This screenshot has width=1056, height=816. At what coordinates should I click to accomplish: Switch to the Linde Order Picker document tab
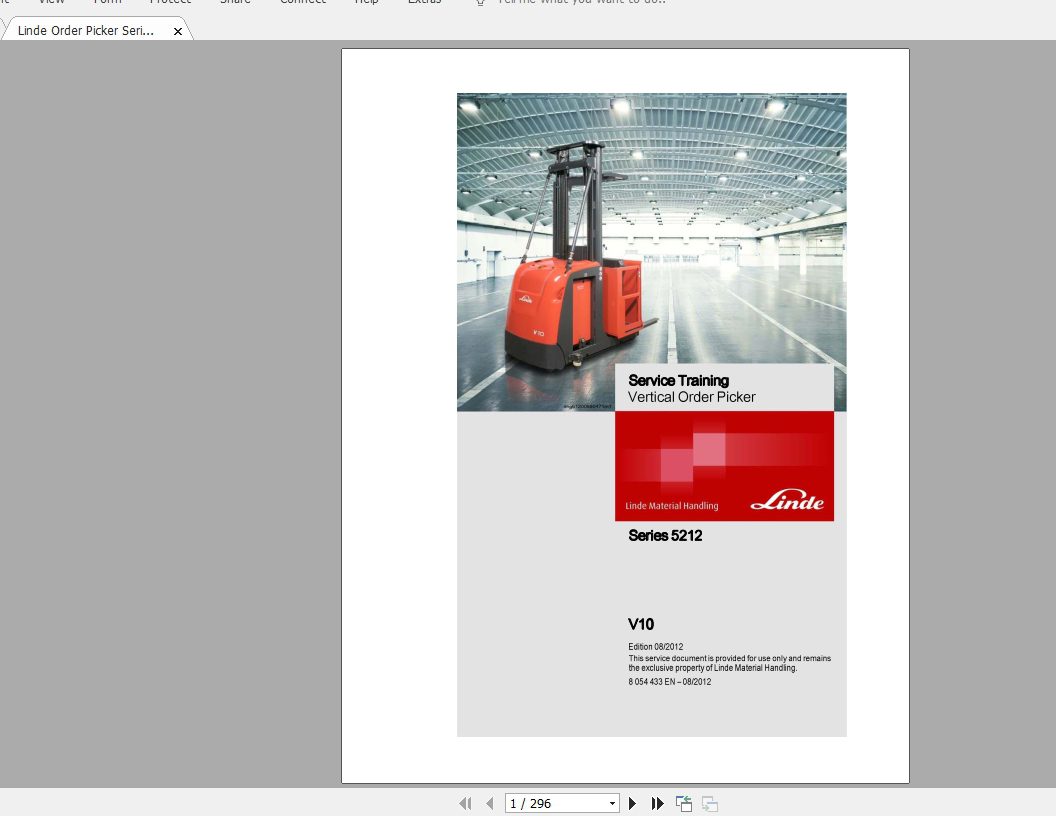point(86,30)
